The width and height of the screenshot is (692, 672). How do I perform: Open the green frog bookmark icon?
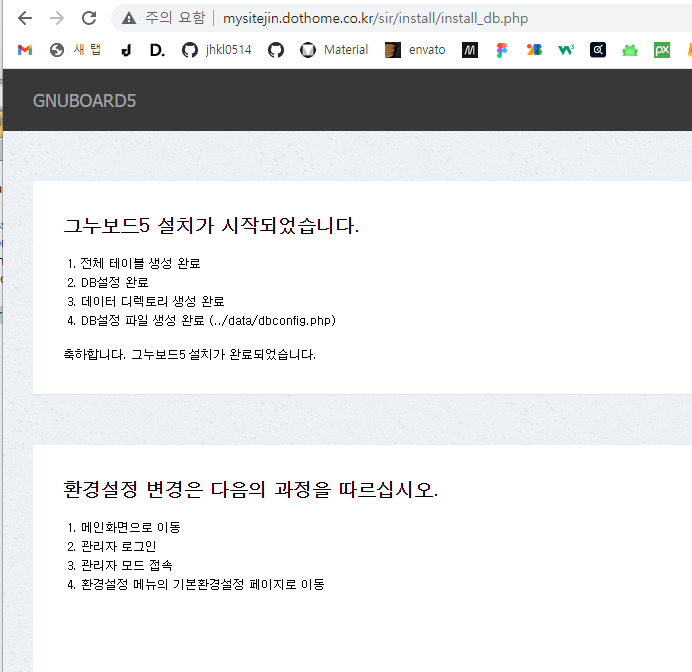tap(630, 50)
